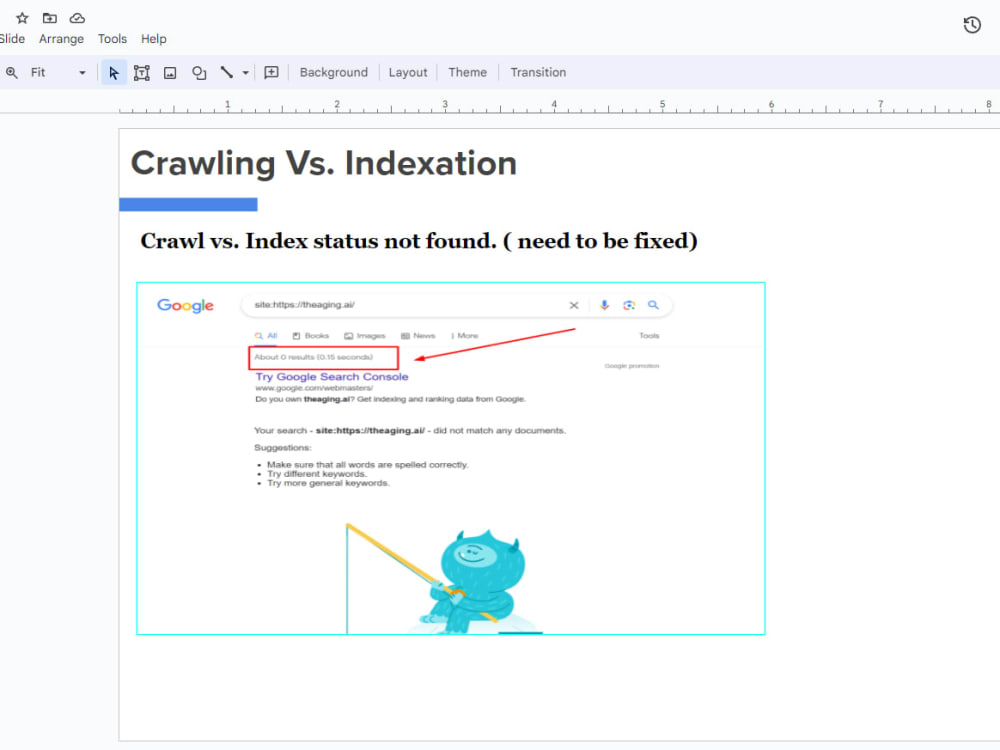This screenshot has height=750, width=1000.
Task: Expand the line type dropdown arrow
Action: tap(246, 73)
